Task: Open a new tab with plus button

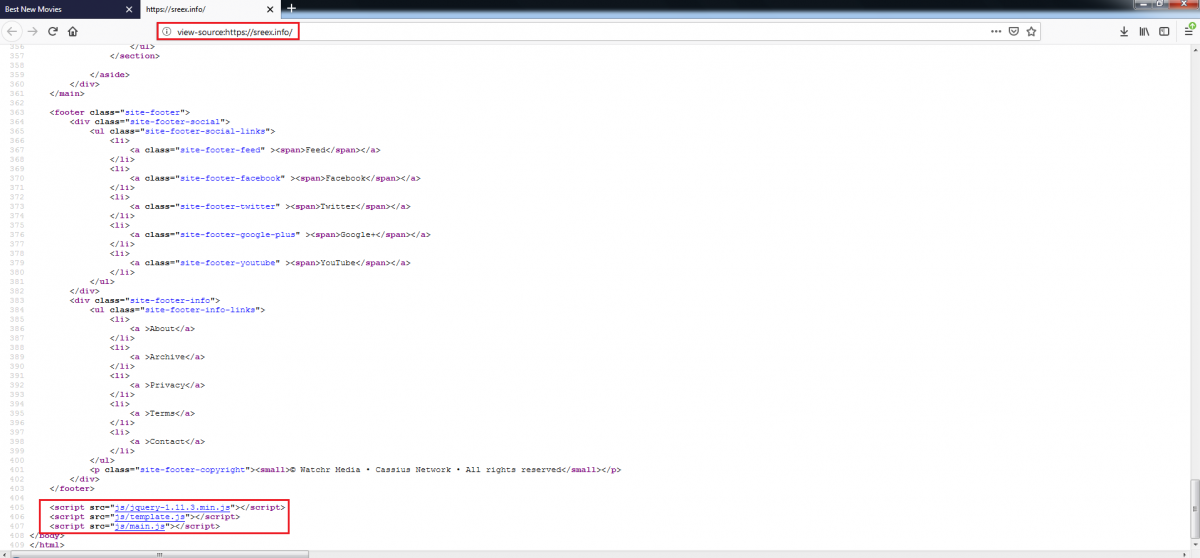Action: tap(291, 8)
